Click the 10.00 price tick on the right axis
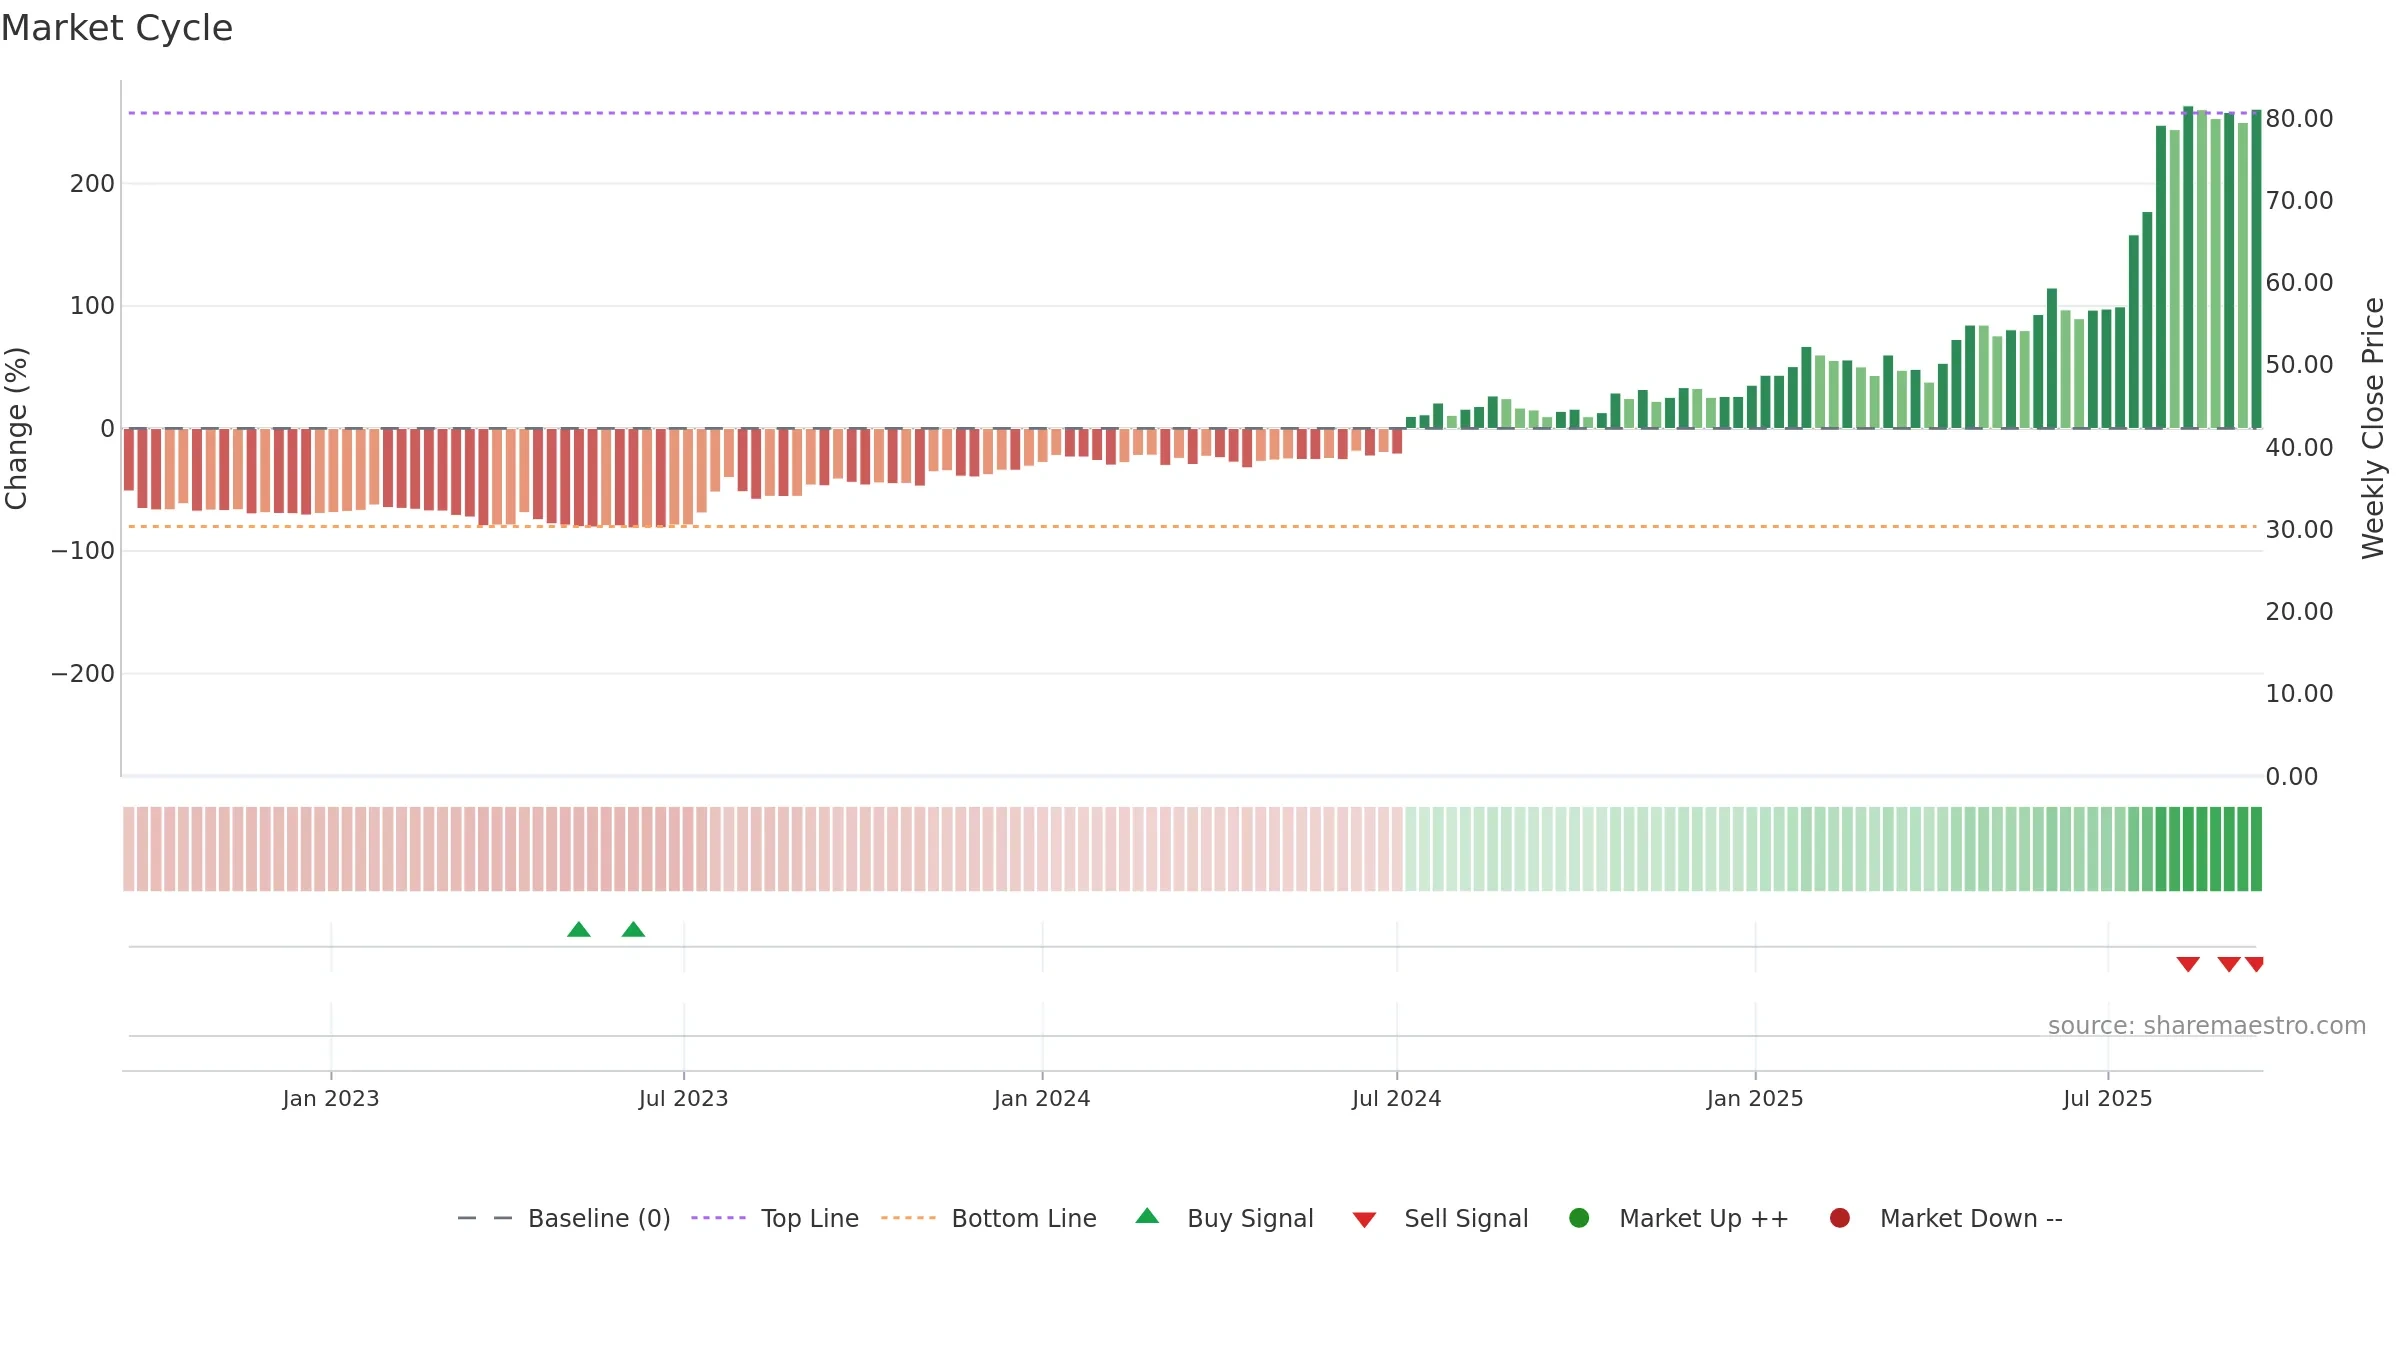Image resolution: width=2400 pixels, height=1350 pixels. tap(2299, 694)
